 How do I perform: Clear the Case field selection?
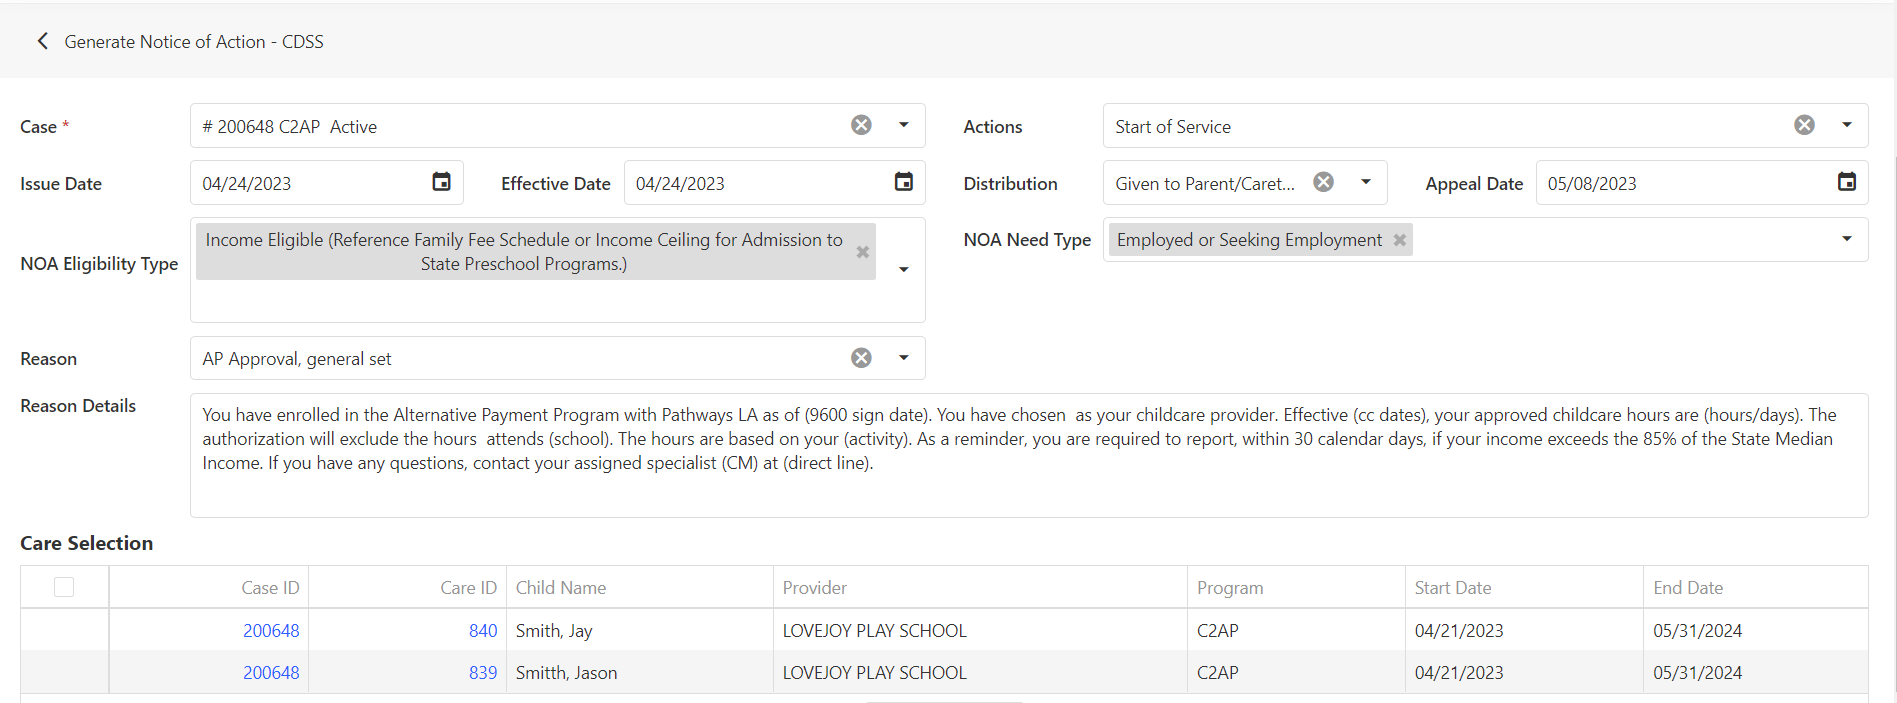click(861, 125)
